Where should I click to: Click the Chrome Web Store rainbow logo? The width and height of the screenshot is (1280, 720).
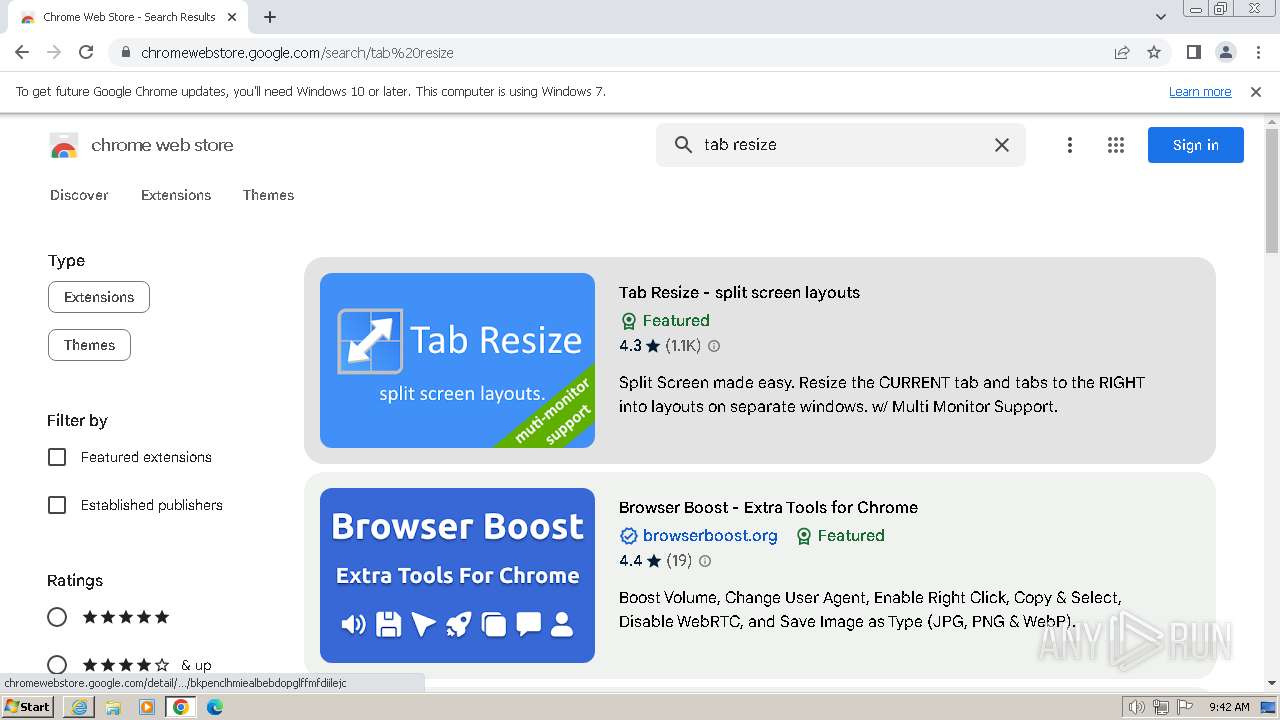click(64, 146)
